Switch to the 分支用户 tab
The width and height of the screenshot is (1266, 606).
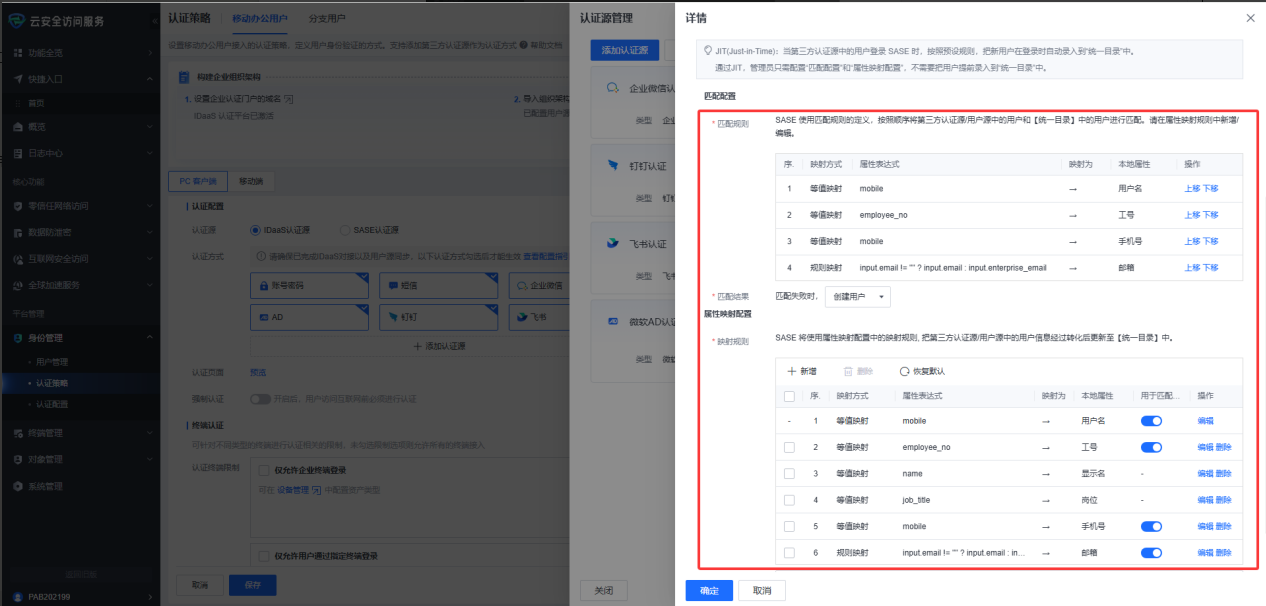328,18
